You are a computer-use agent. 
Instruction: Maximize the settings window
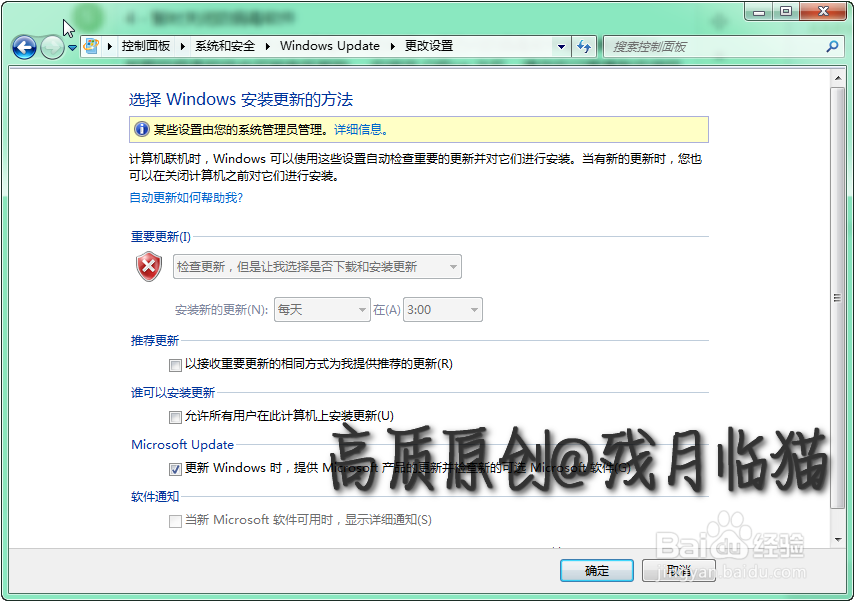[x=786, y=11]
